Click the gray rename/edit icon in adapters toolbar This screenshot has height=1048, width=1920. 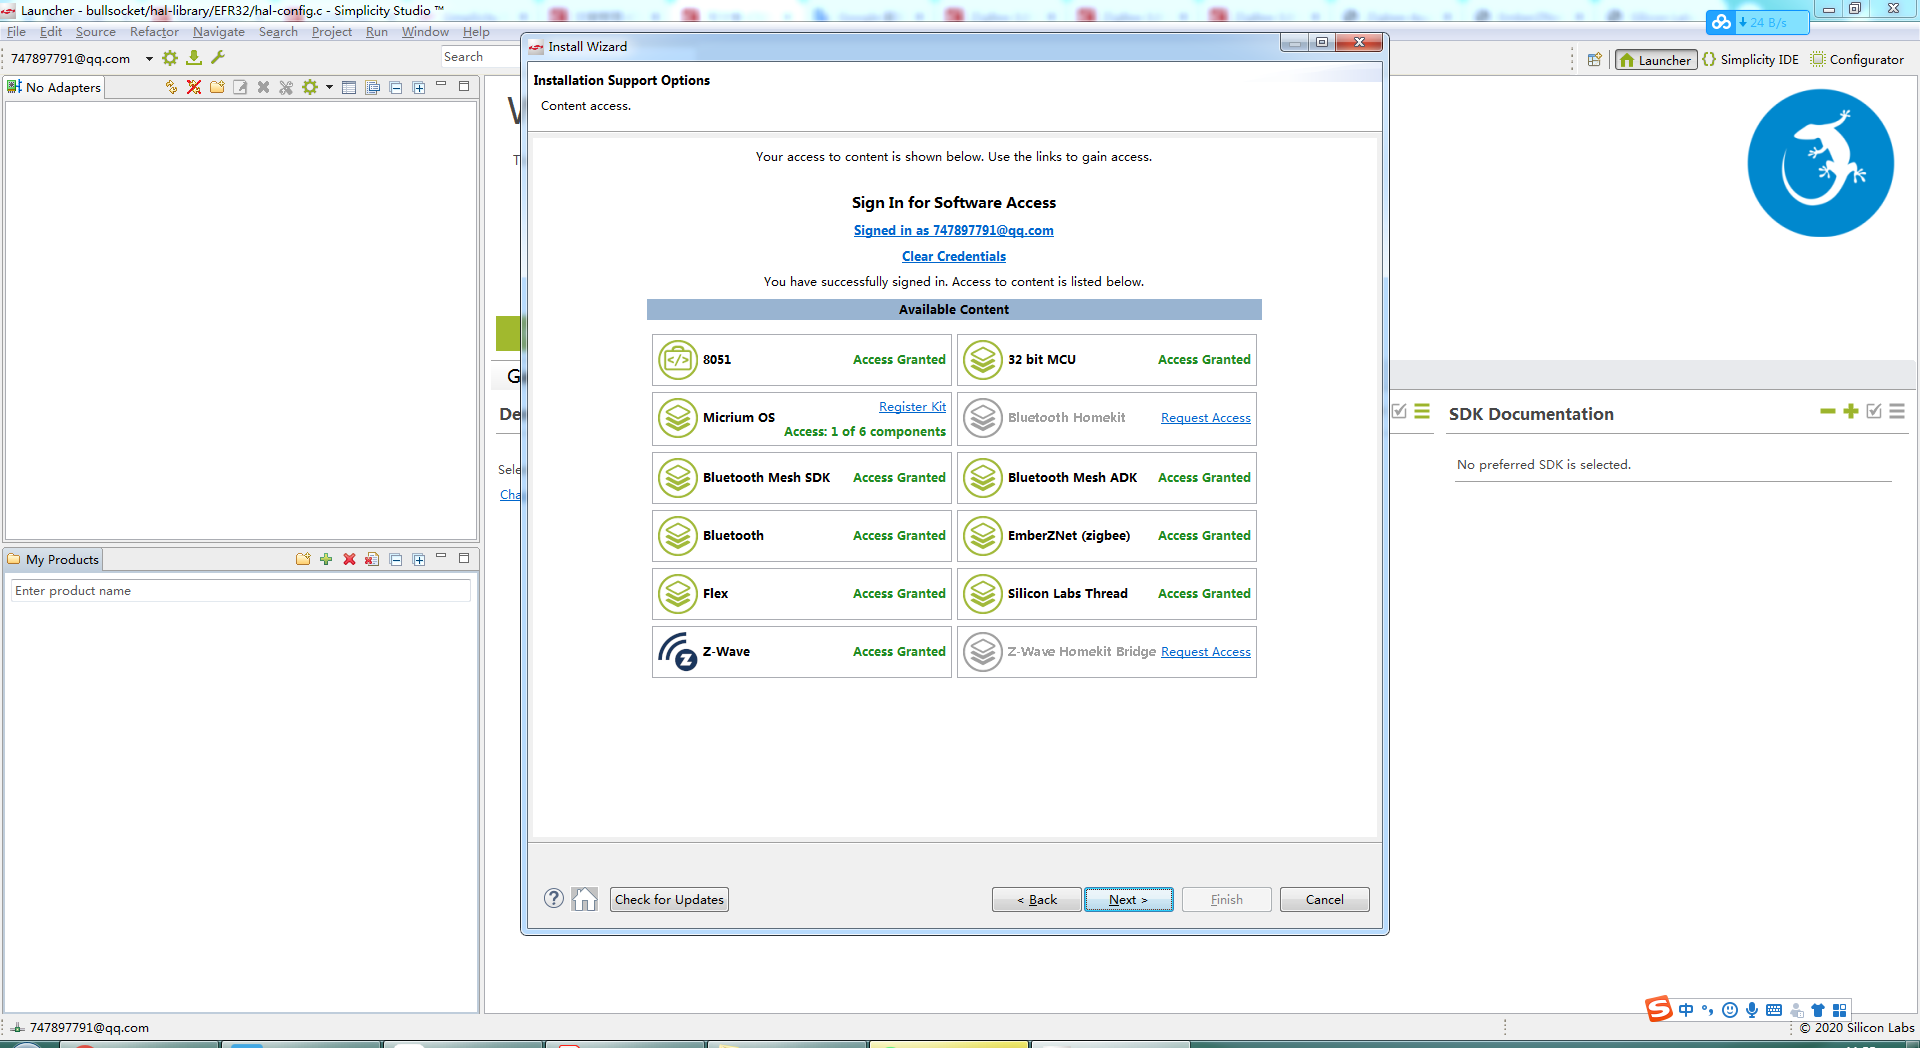pyautogui.click(x=240, y=87)
